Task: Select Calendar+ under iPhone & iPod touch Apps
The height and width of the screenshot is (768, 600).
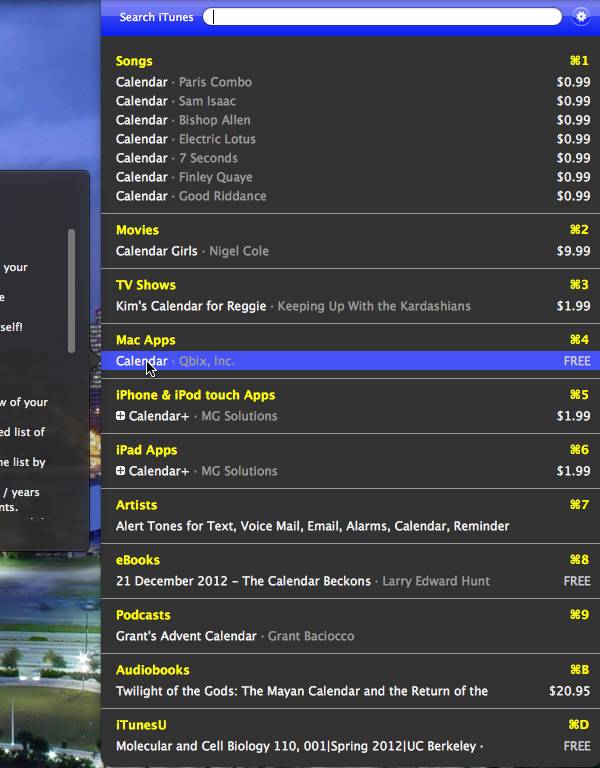Action: [351, 416]
